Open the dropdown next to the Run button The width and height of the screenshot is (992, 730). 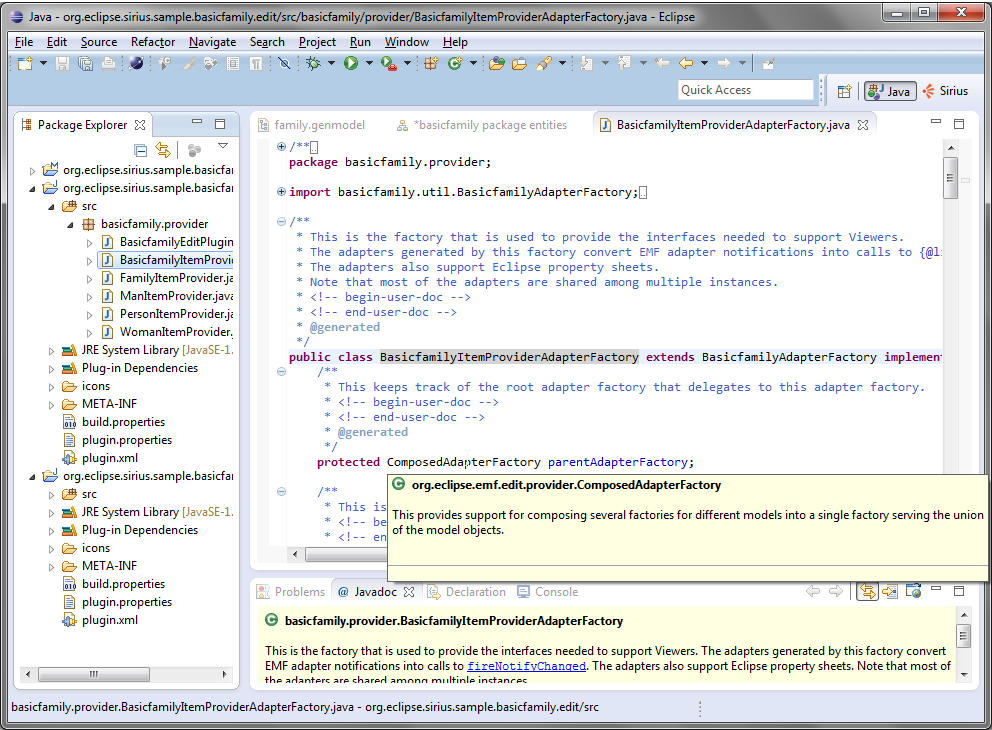click(370, 63)
